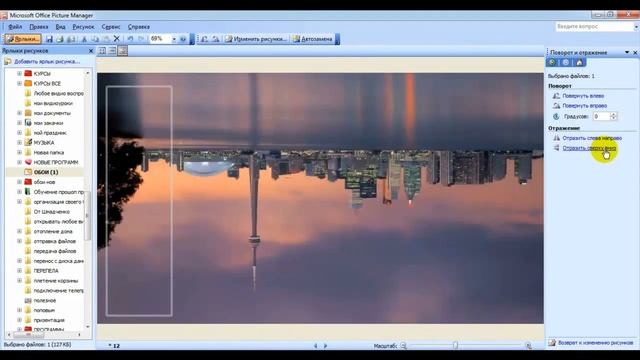This screenshot has width=640, height=360.
Task: Expand the КУРСЫ ВСЕ folder
Action: click(19, 83)
